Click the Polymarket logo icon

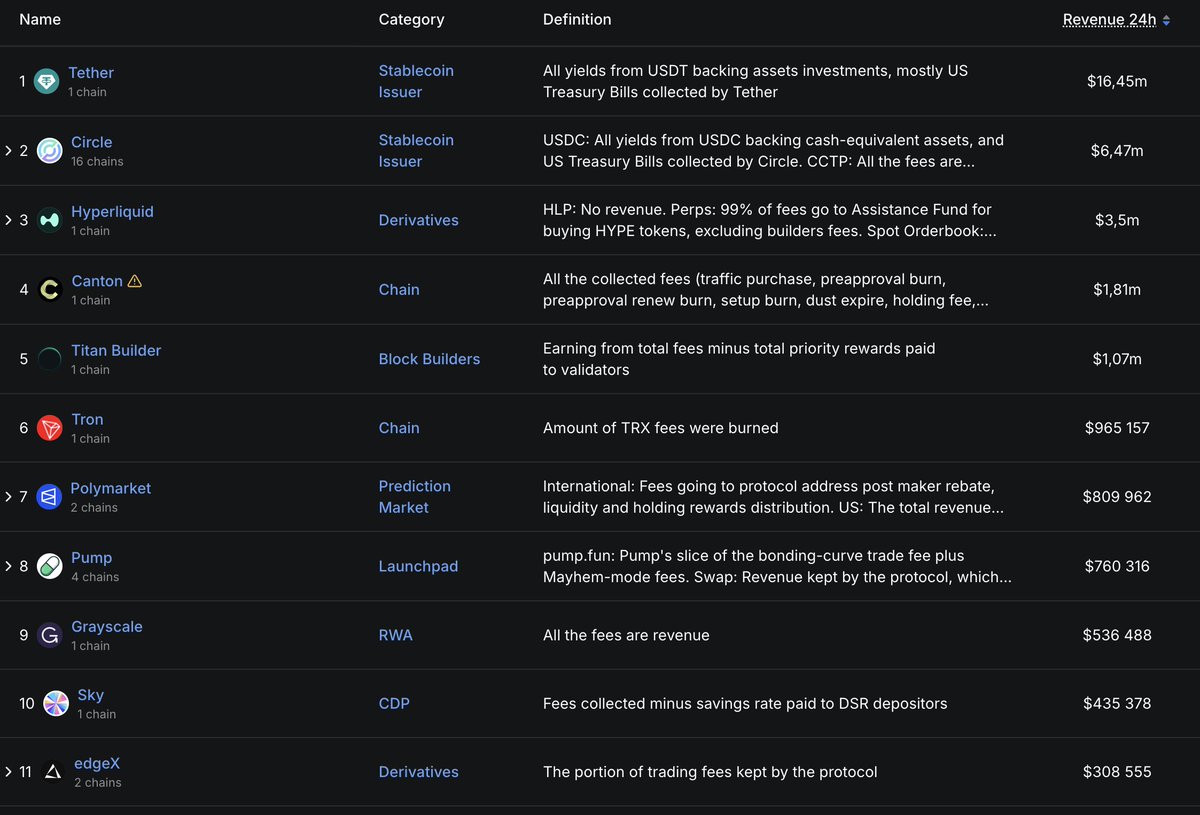coord(49,497)
